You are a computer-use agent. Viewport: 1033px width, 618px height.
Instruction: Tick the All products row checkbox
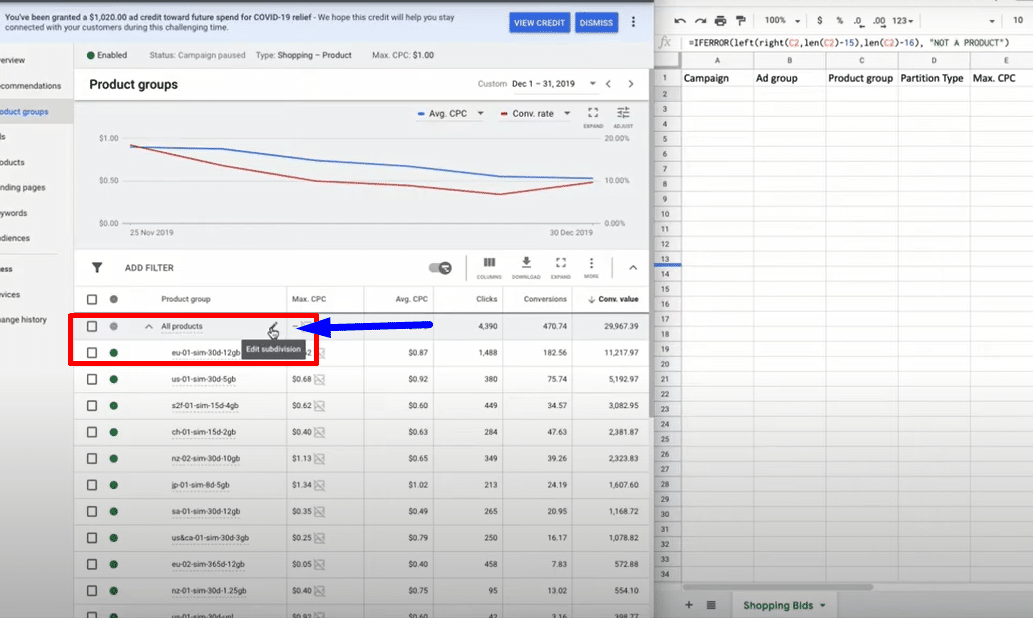92,326
